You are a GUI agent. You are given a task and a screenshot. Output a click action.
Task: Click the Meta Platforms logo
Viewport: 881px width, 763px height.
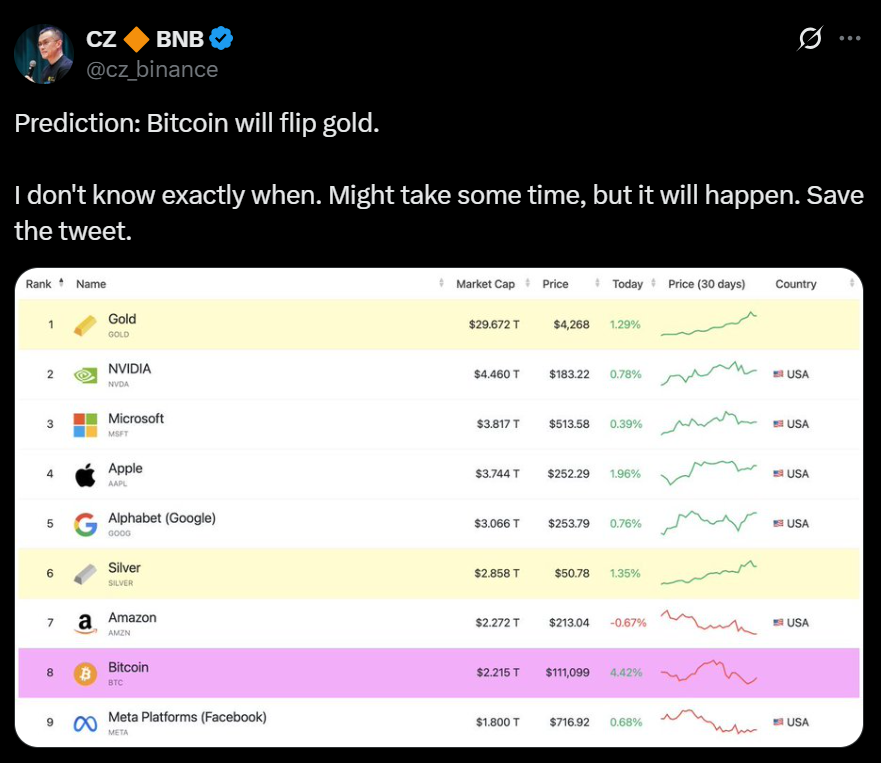tap(86, 722)
